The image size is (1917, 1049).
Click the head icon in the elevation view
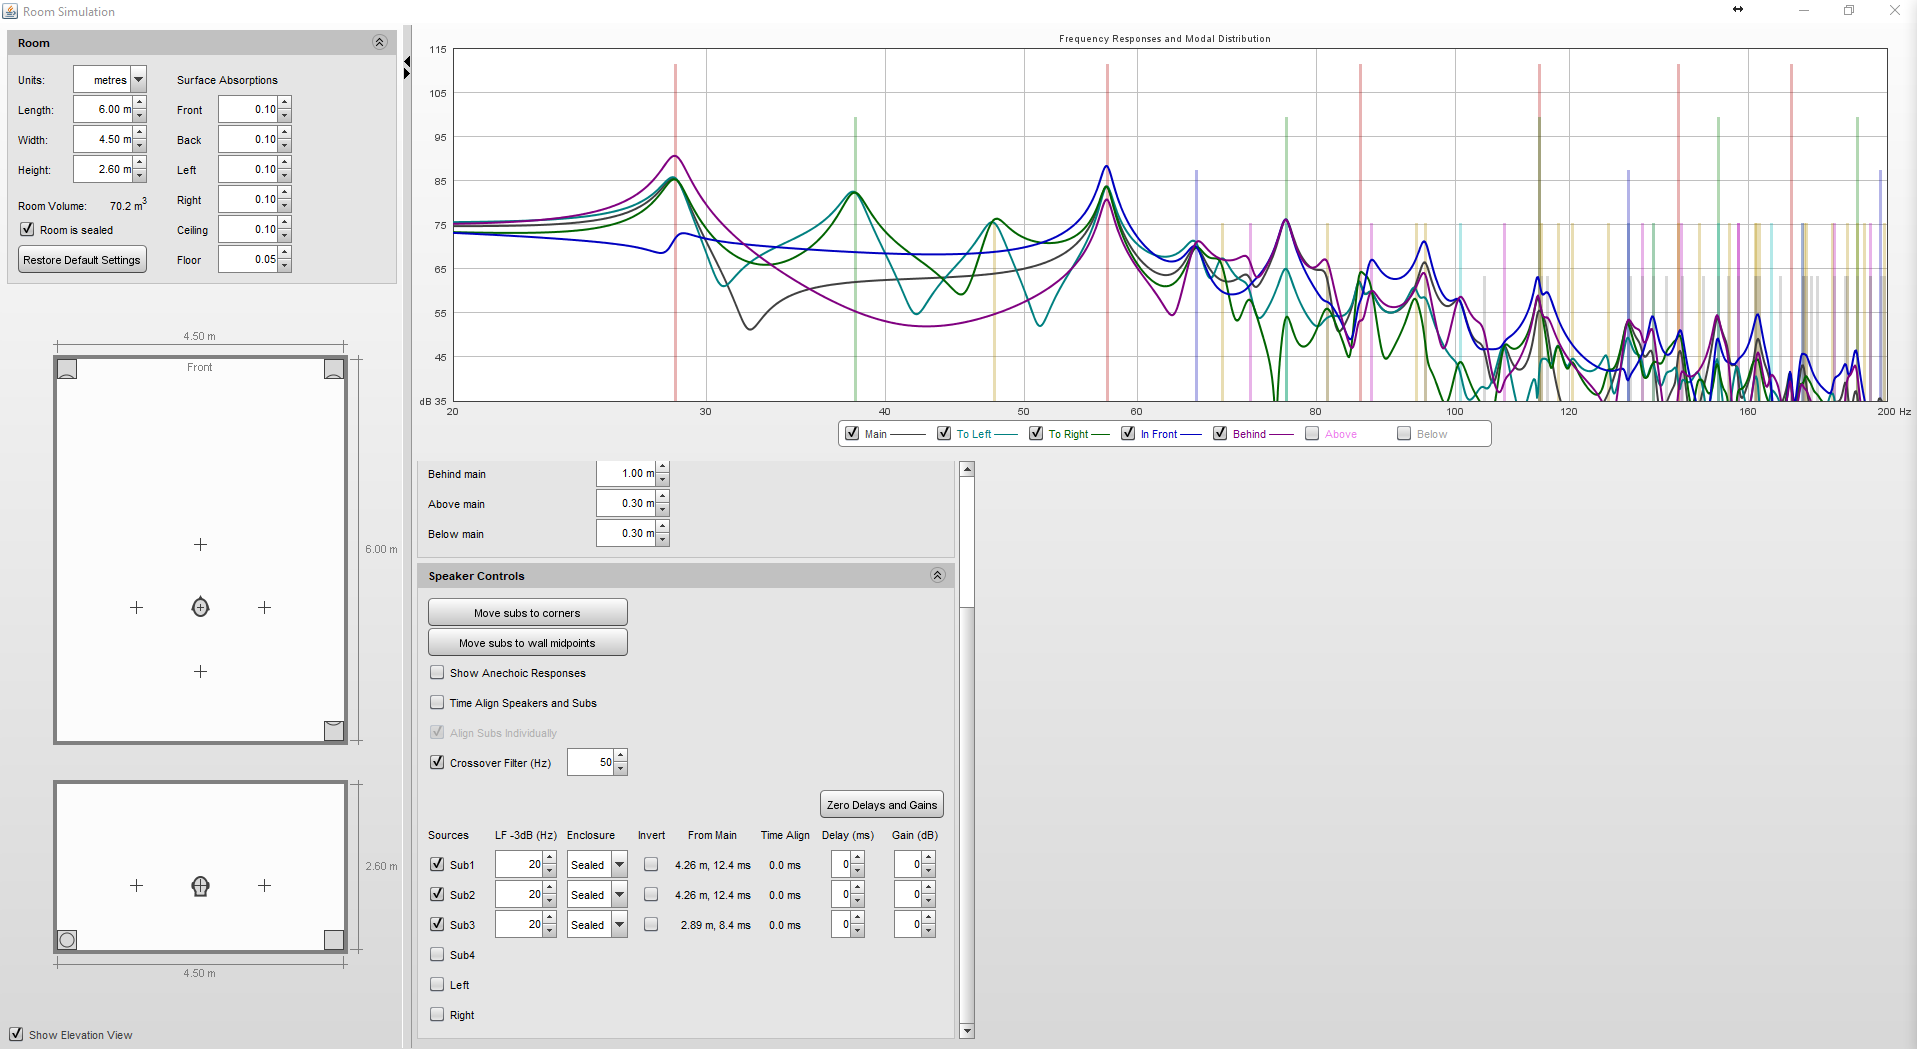pyautogui.click(x=200, y=885)
